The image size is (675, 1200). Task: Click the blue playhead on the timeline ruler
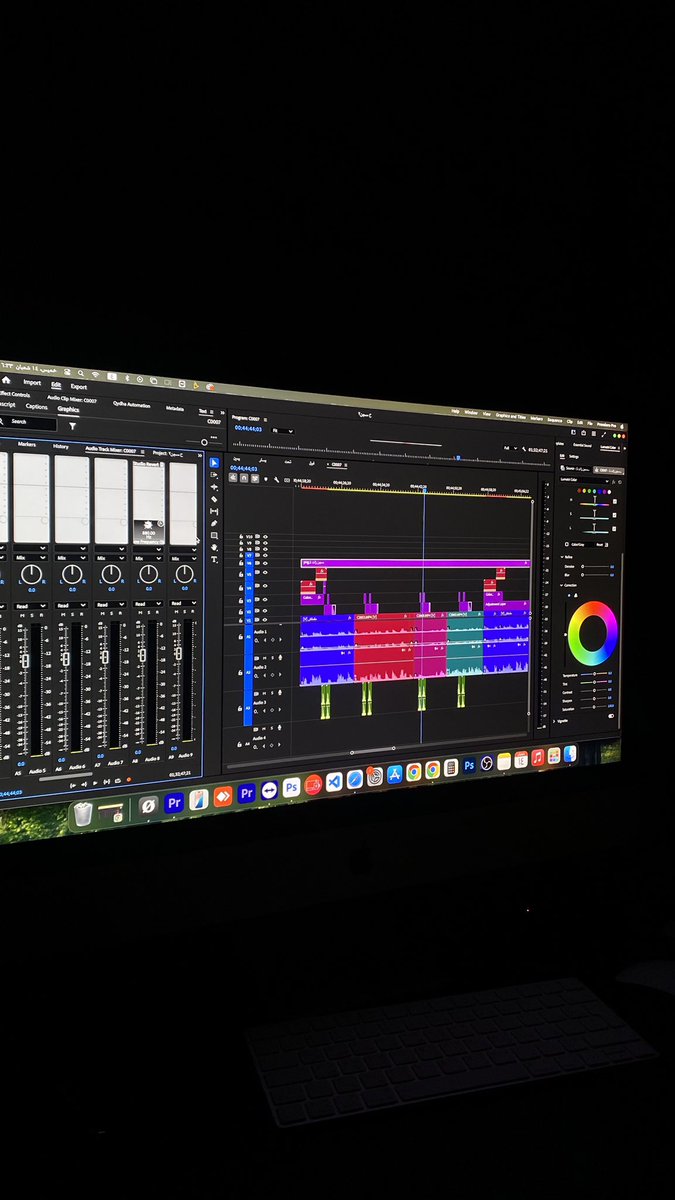coord(424,490)
